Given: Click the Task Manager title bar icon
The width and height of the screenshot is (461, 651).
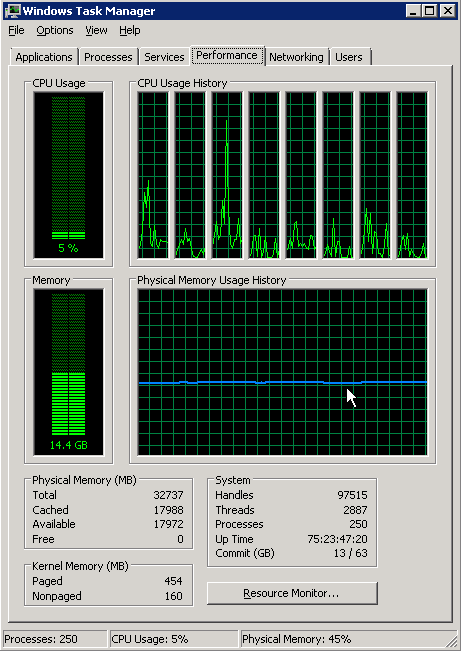Looking at the screenshot, I should coord(13,11).
